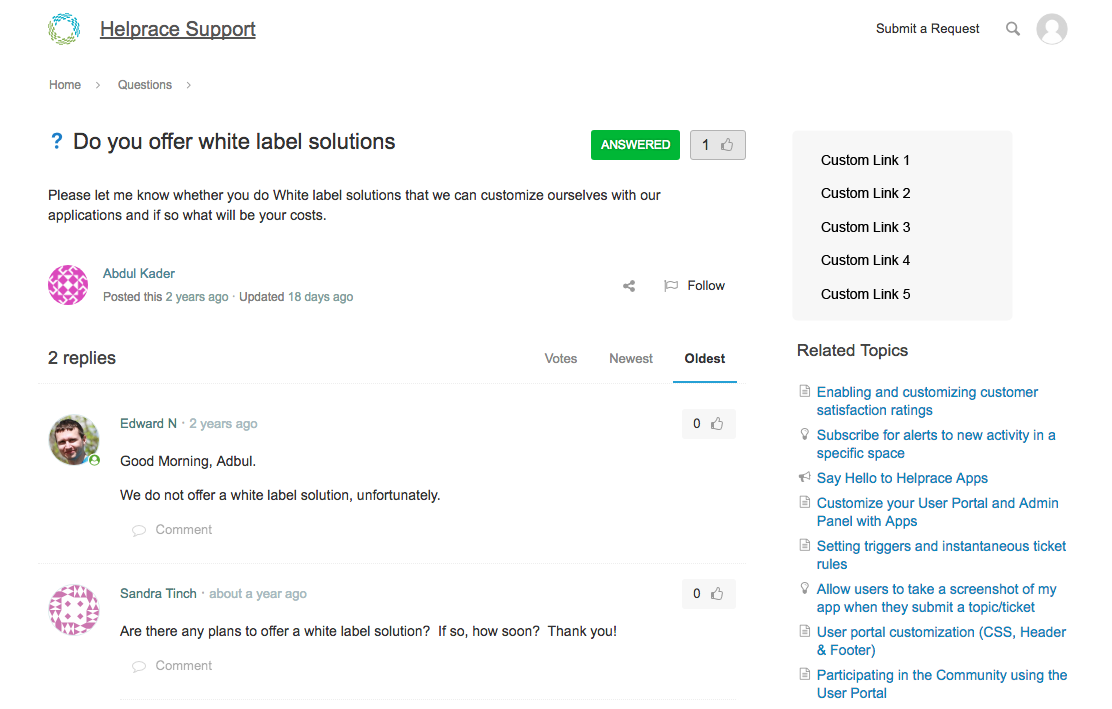This screenshot has width=1112, height=709.
Task: Open Edward N's profile picture
Action: 74,440
